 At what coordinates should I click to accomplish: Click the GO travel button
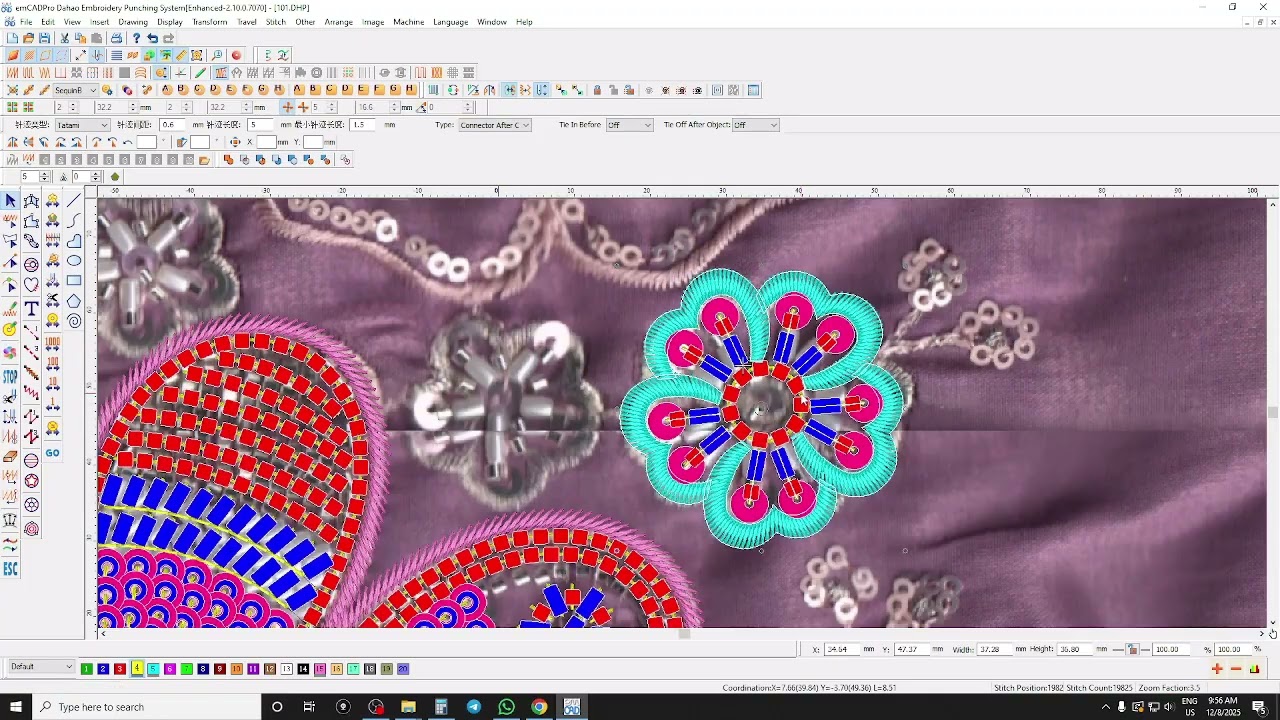(x=52, y=453)
